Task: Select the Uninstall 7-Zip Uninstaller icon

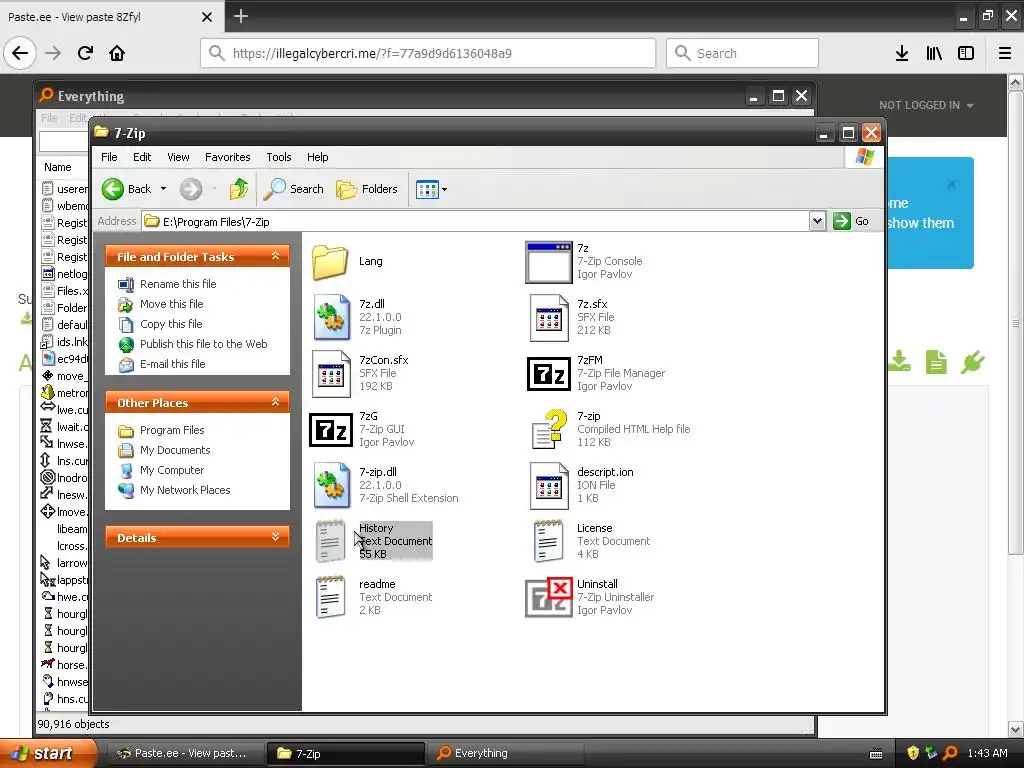Action: [549, 597]
